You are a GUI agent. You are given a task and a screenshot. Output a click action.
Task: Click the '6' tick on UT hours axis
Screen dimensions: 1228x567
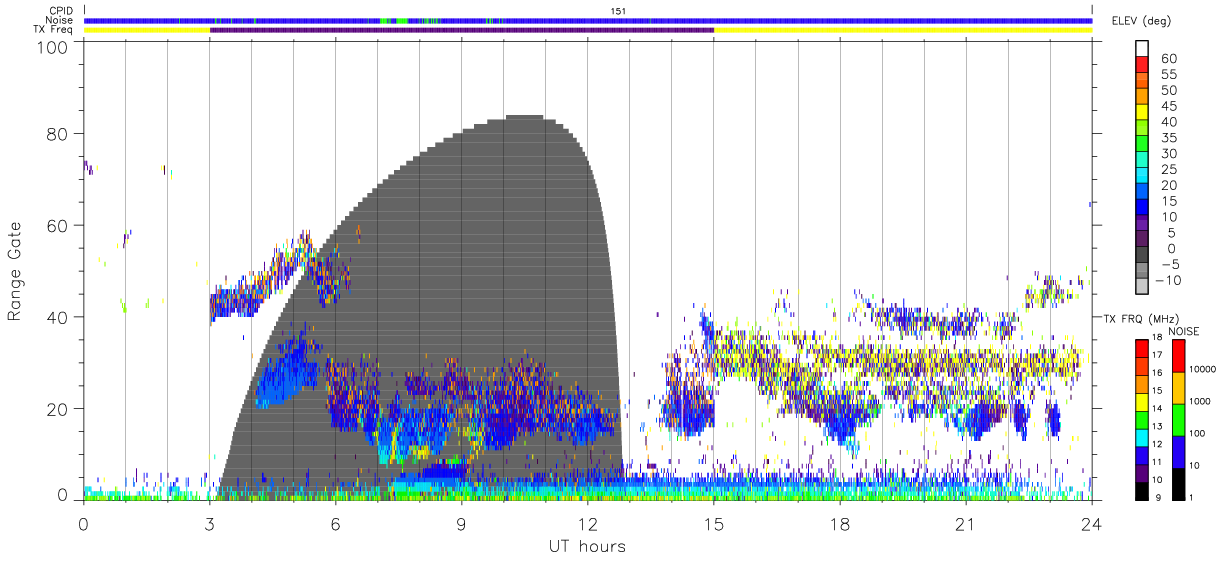336,525
